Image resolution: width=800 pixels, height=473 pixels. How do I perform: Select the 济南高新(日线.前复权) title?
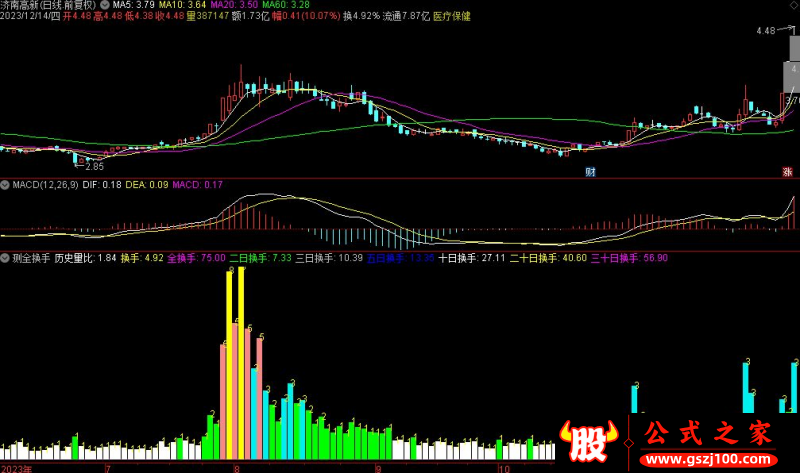pyautogui.click(x=48, y=5)
